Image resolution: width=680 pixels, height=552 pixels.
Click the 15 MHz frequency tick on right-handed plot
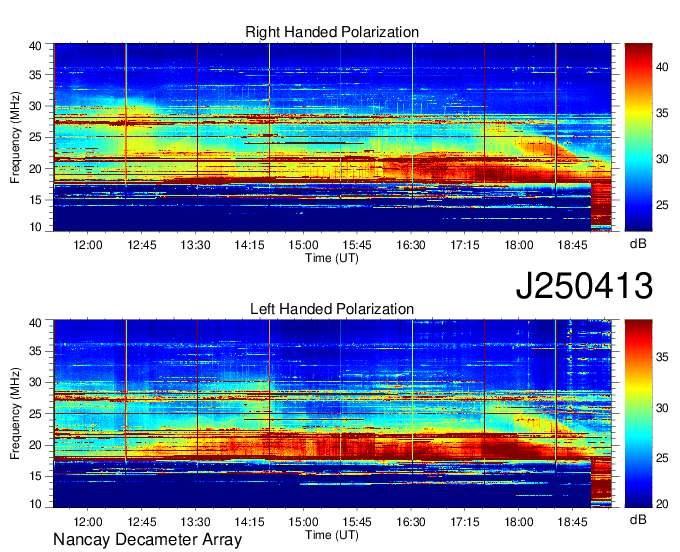[36, 200]
